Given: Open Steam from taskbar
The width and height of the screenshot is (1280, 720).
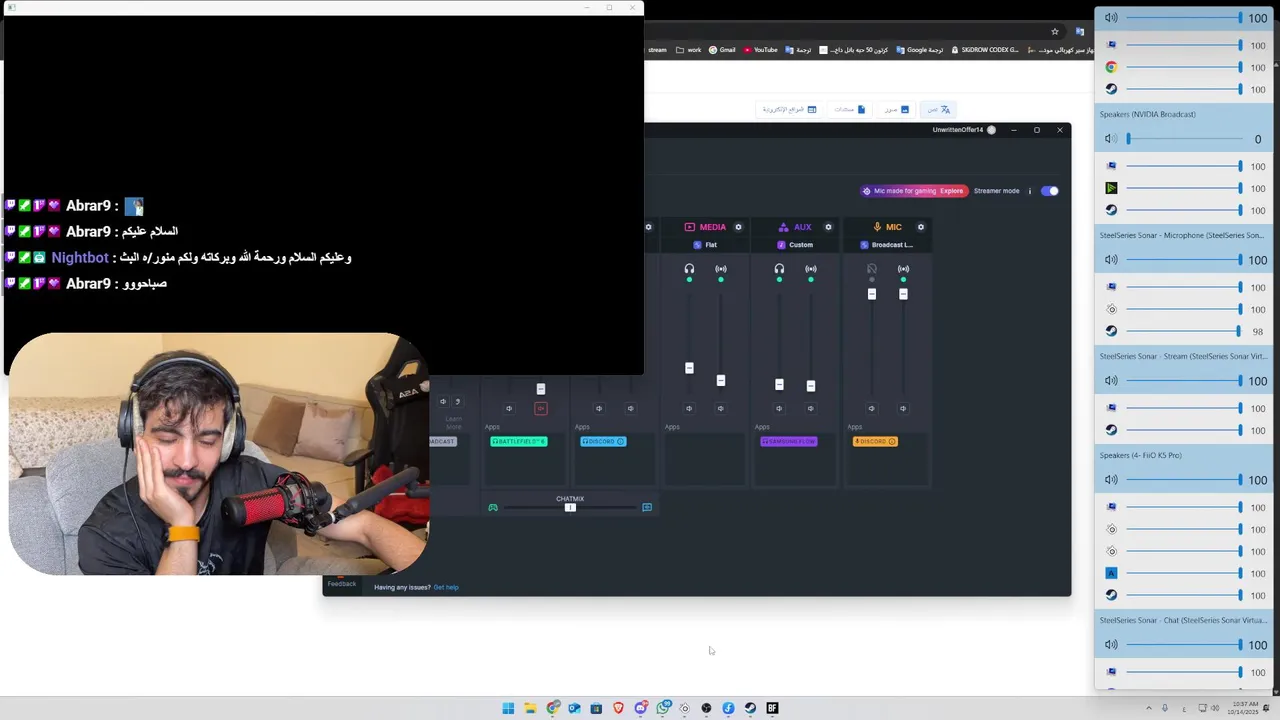Looking at the screenshot, I should tap(750, 708).
